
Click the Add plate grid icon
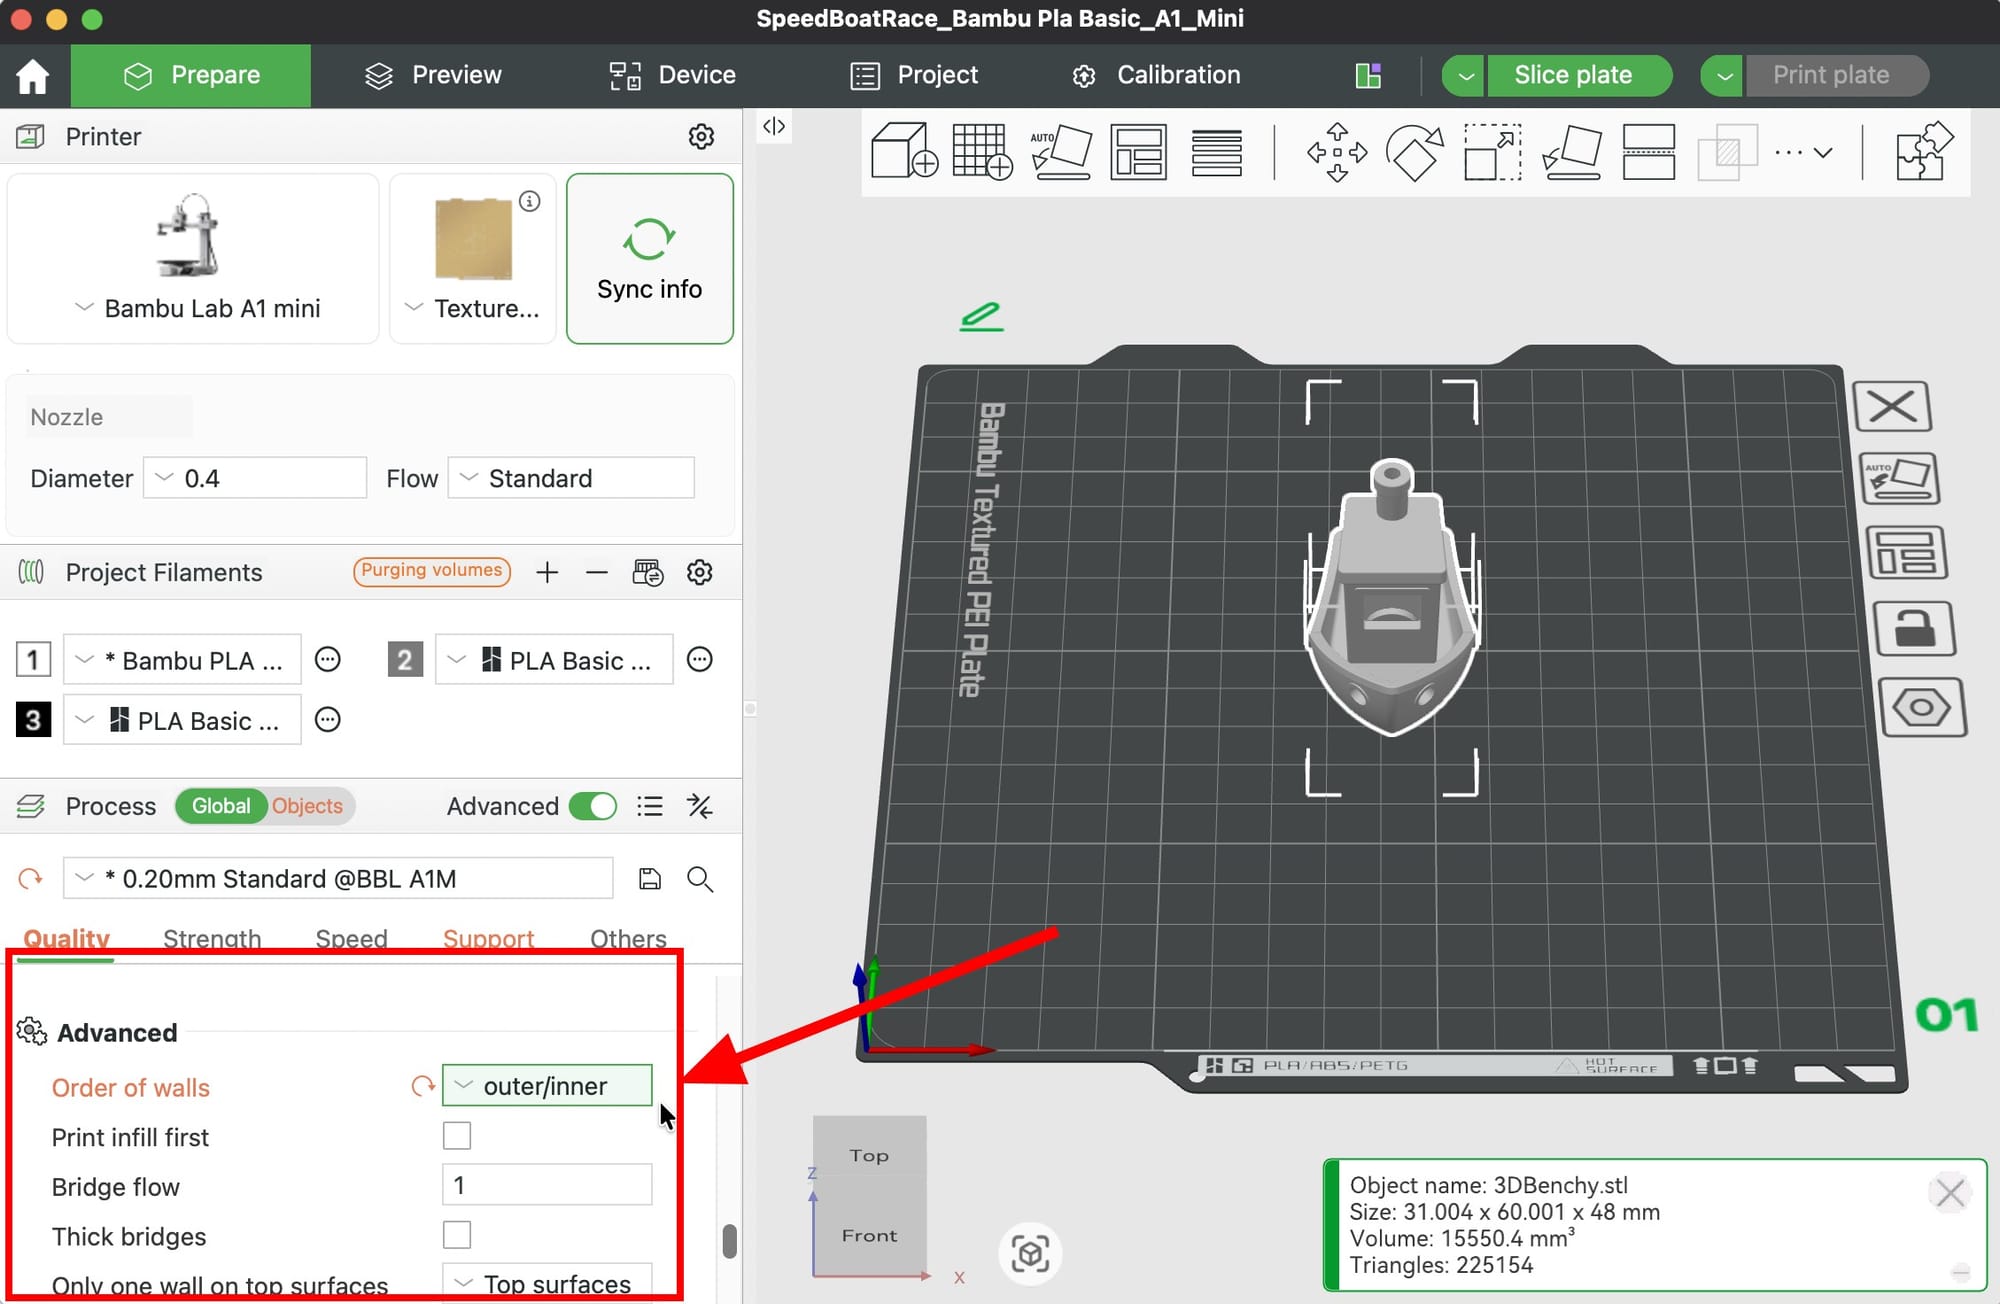981,152
